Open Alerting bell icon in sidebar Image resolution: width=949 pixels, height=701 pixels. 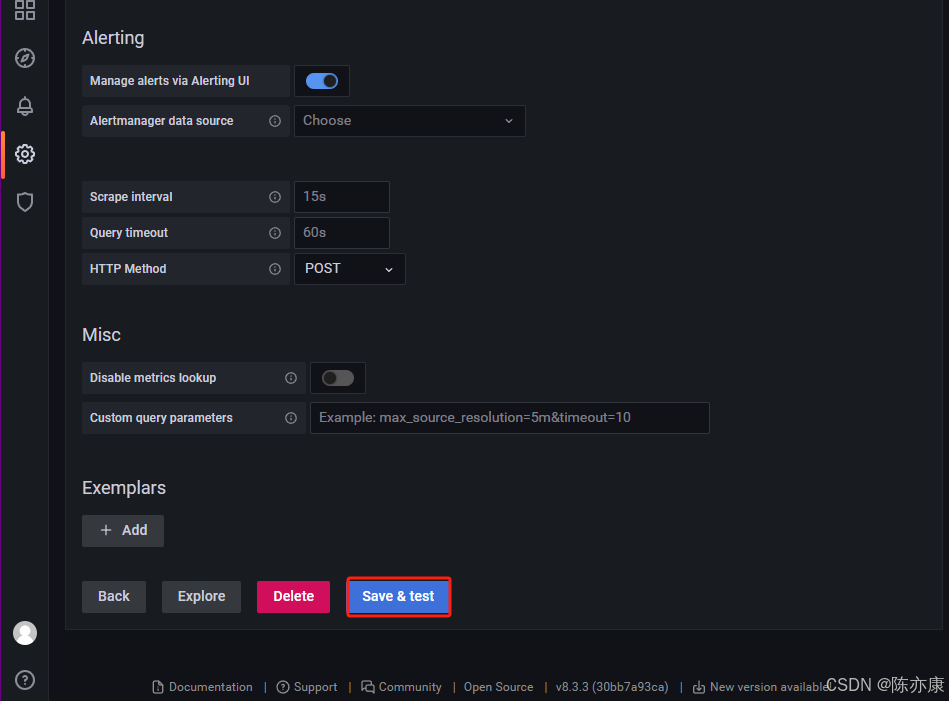click(25, 106)
